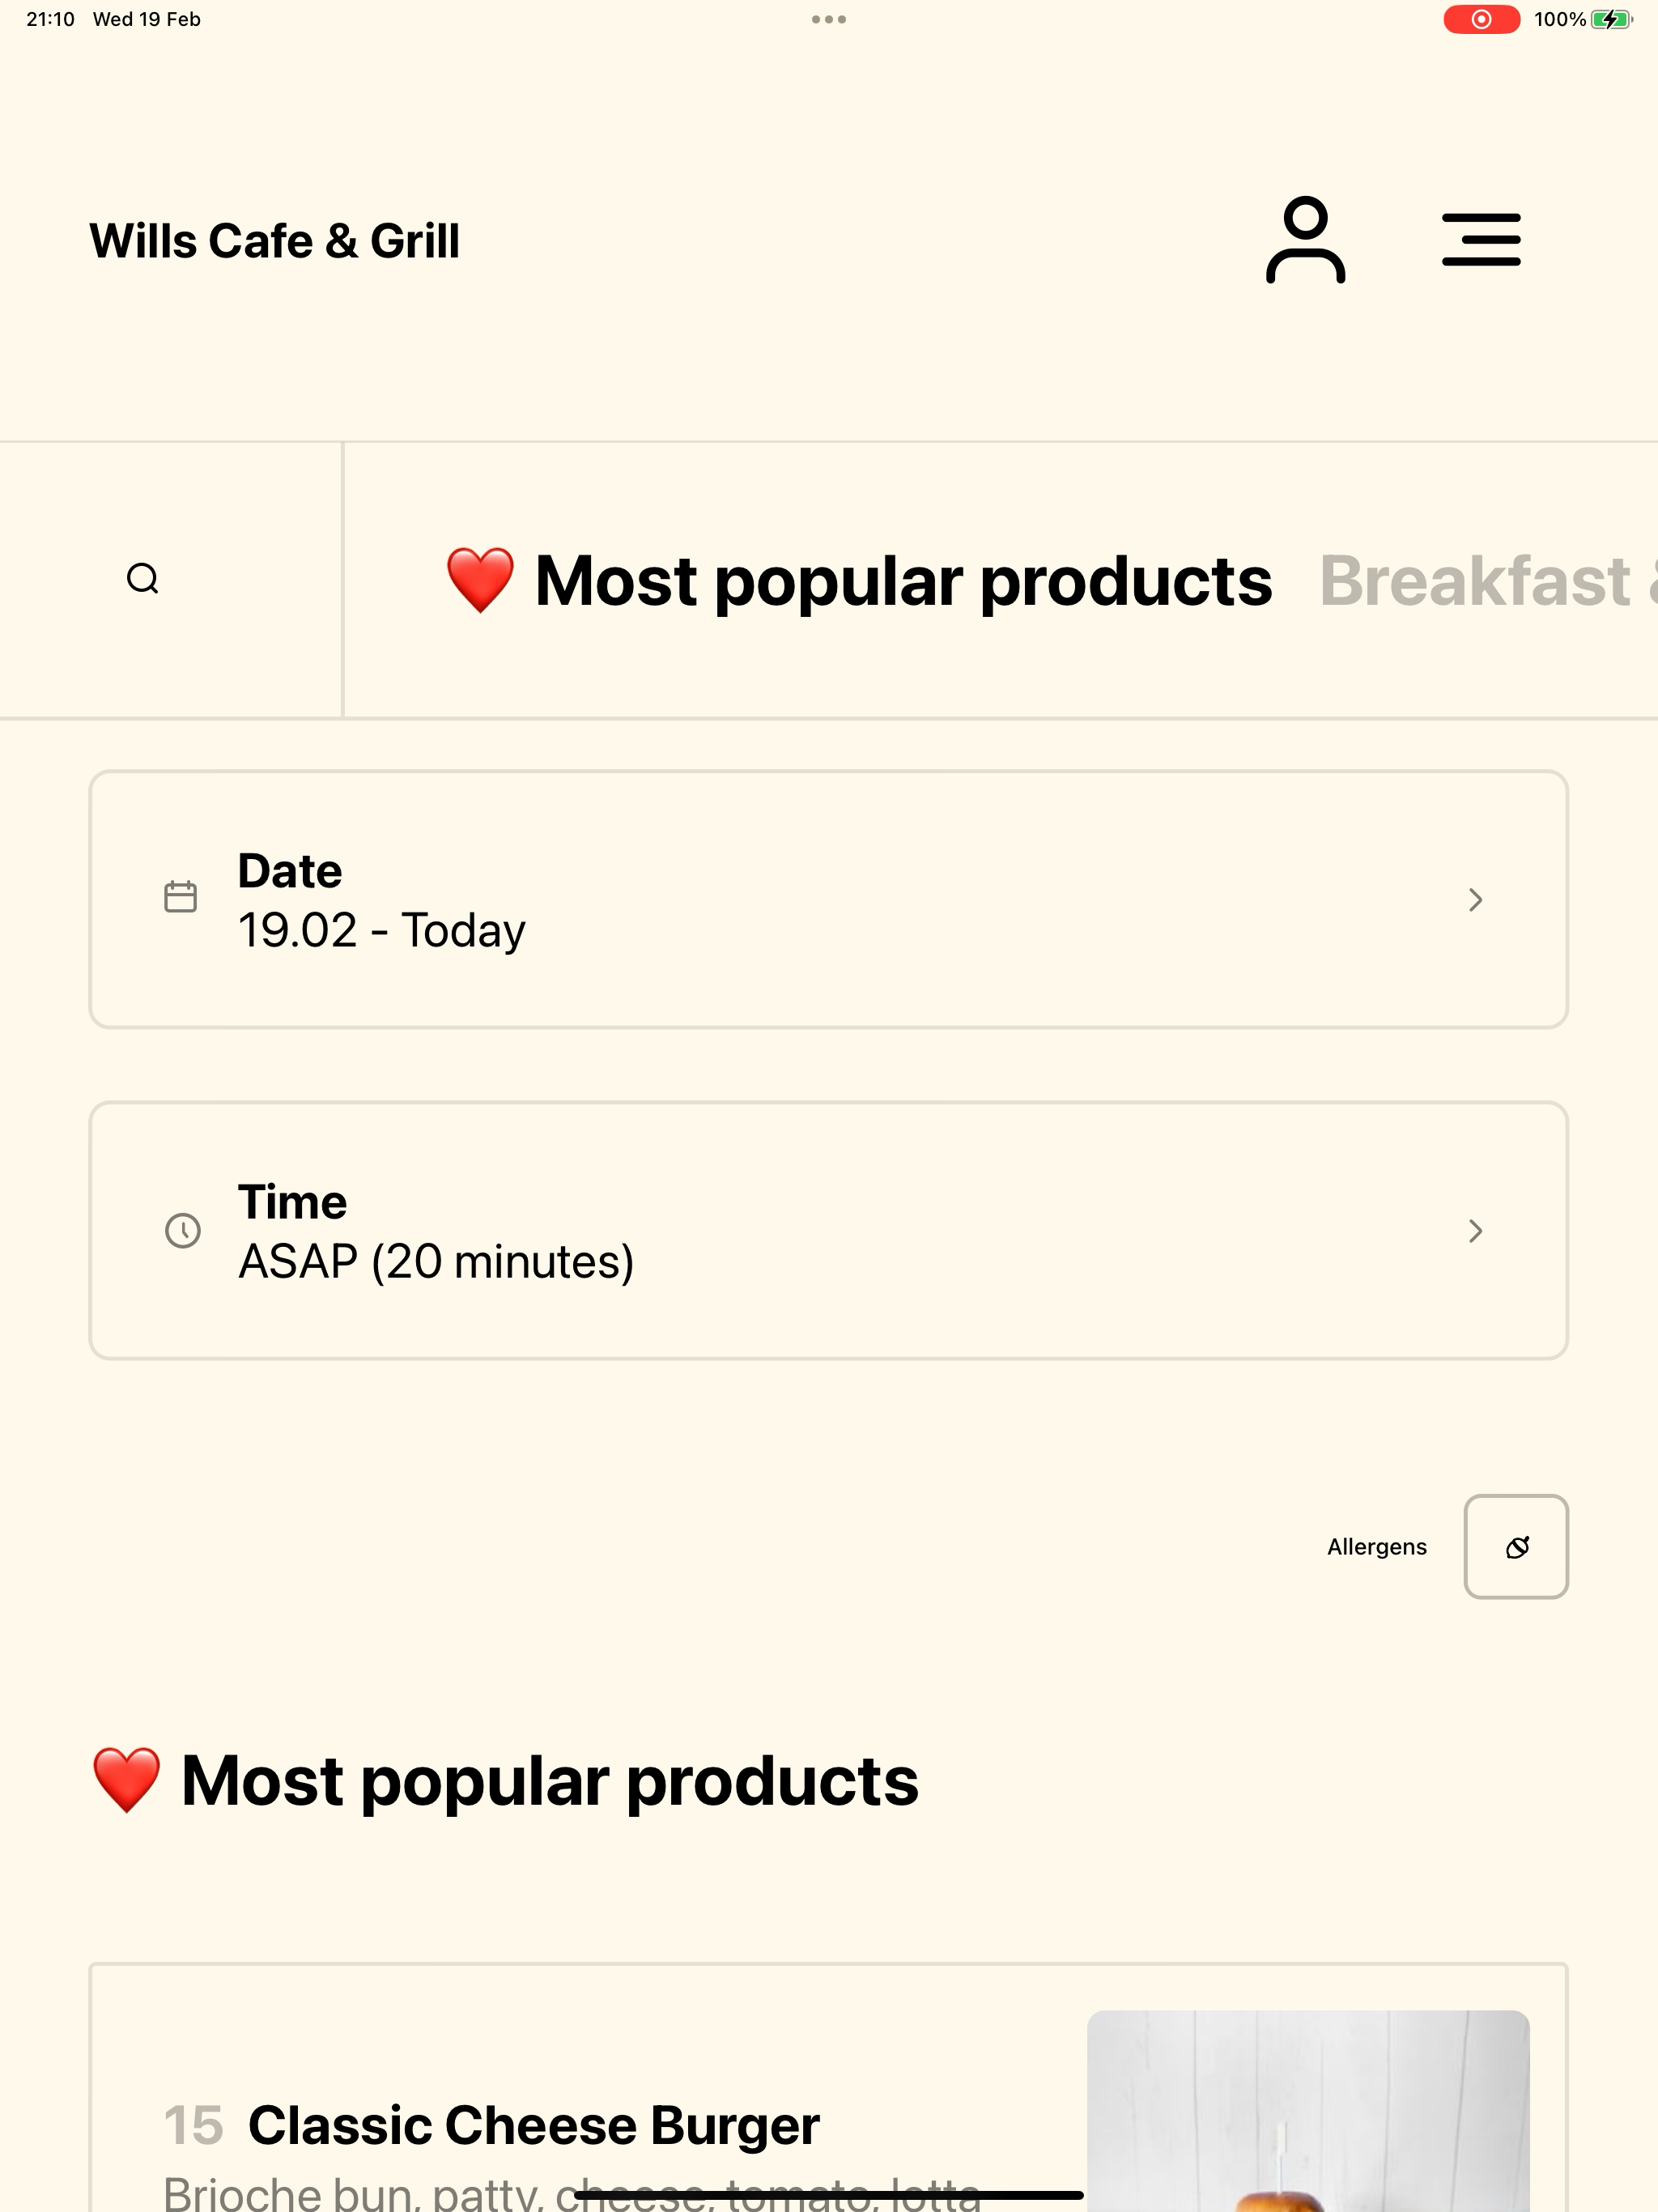Tap the screen recording indicator in status bar
This screenshot has height=2212, width=1658.
(x=1481, y=19)
